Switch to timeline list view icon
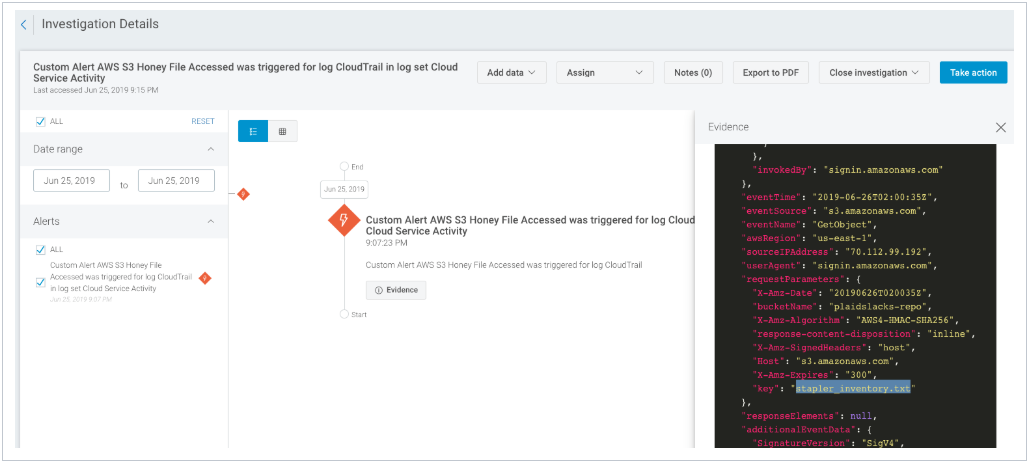This screenshot has width=1030, height=464. click(x=253, y=131)
